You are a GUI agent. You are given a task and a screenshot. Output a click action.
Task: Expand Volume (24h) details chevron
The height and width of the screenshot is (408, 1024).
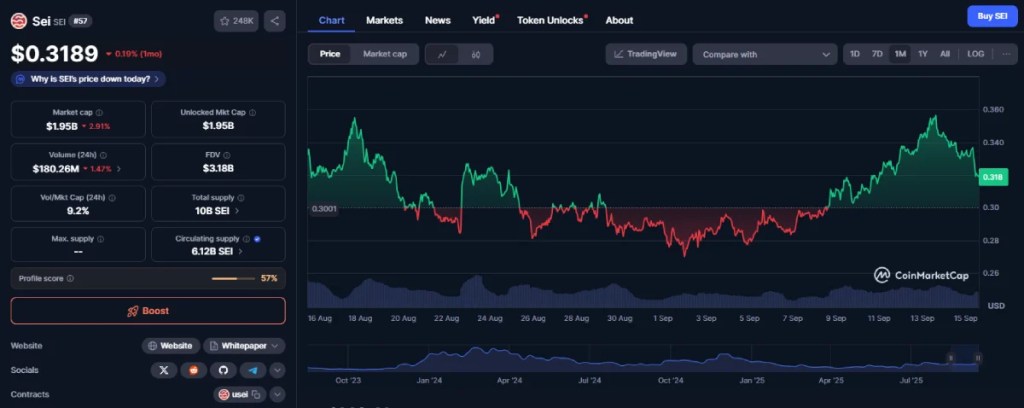click(x=119, y=168)
